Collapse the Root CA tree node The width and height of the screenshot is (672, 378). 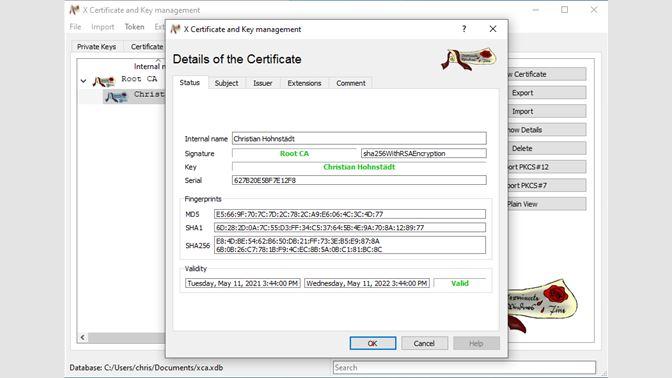pyautogui.click(x=83, y=81)
